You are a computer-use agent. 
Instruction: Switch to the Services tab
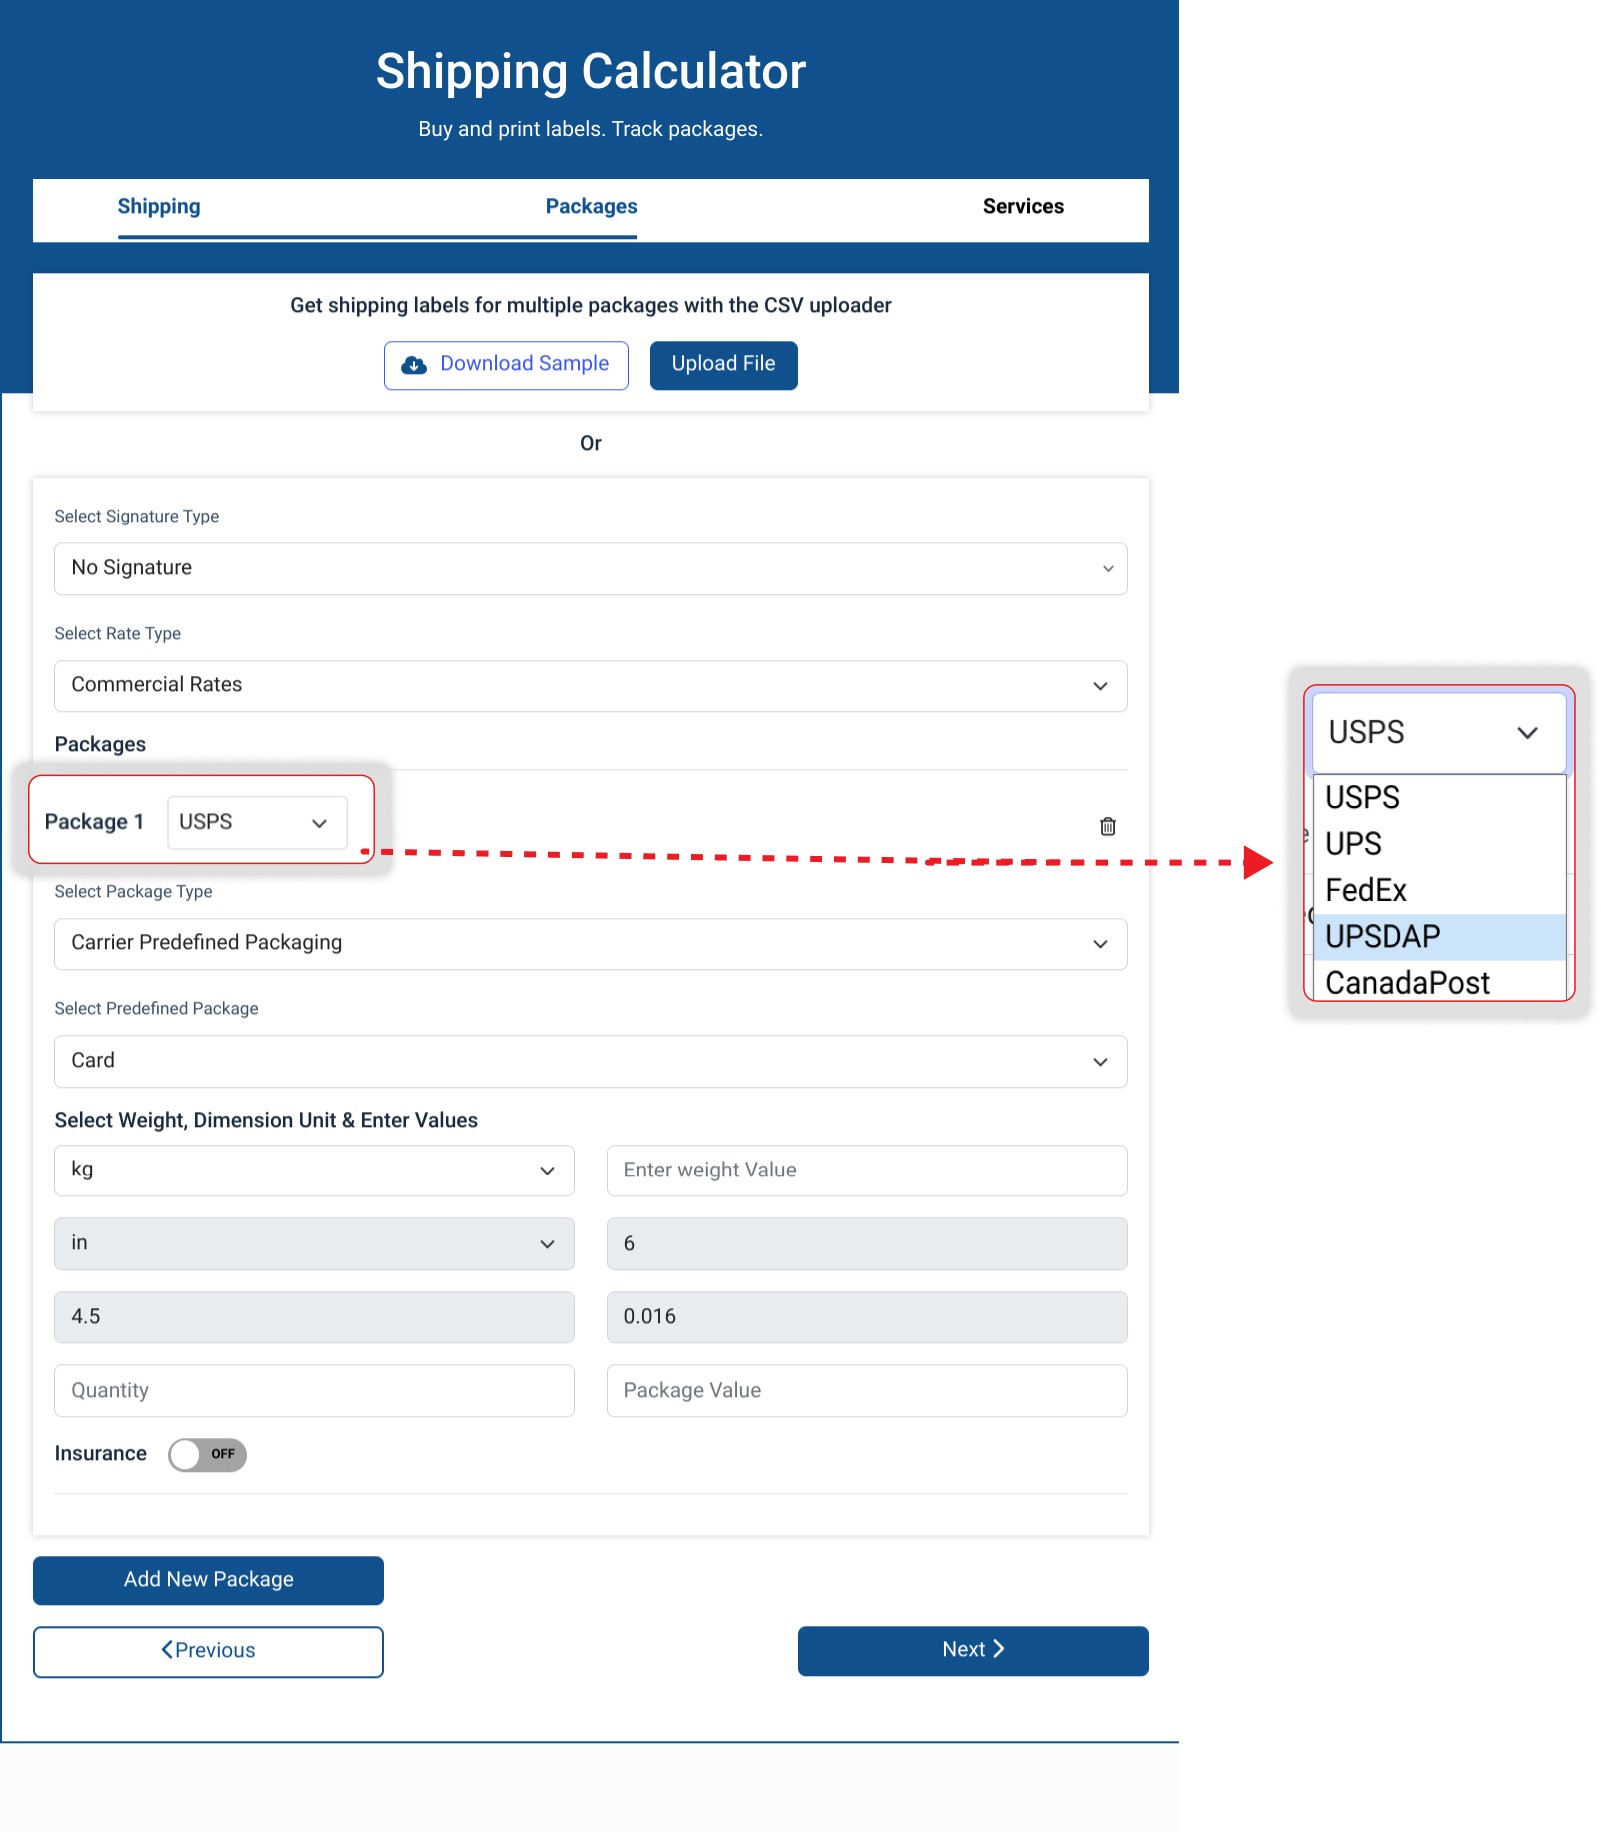click(1023, 207)
